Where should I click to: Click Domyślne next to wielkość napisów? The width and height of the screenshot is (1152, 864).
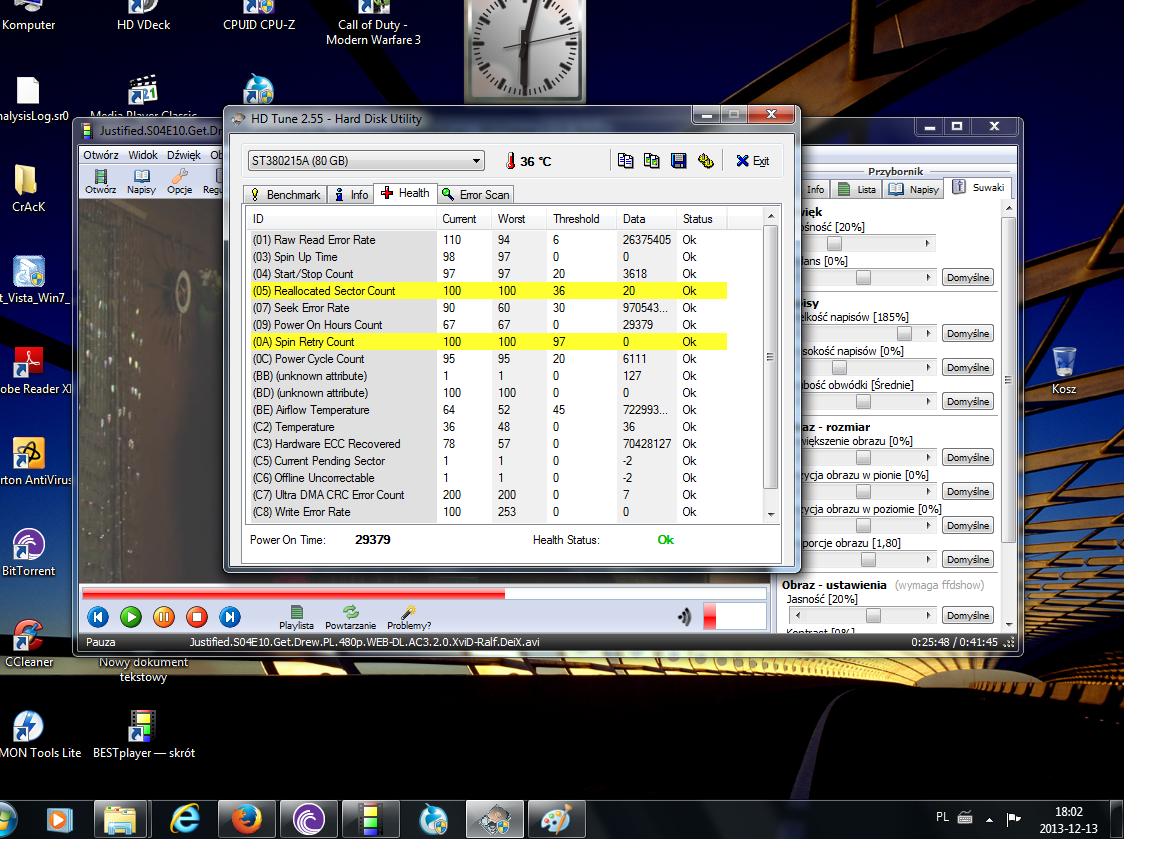pyautogui.click(x=968, y=334)
